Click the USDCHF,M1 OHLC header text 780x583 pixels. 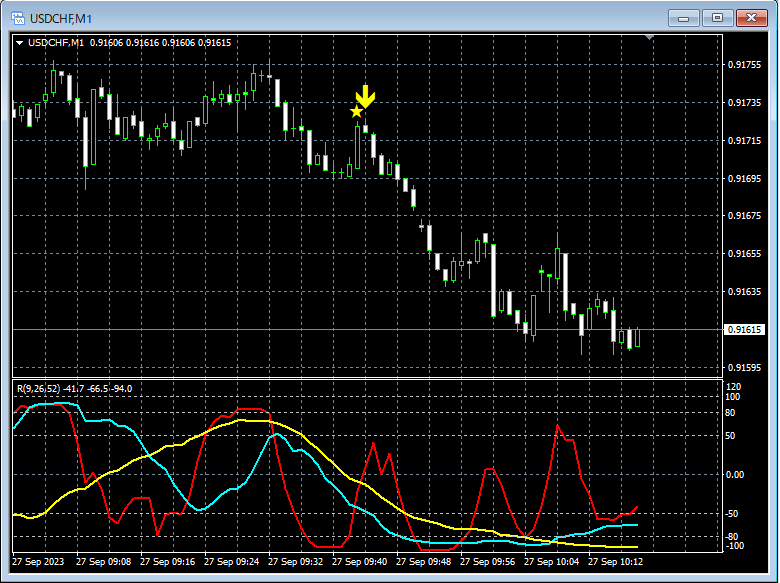pos(129,43)
